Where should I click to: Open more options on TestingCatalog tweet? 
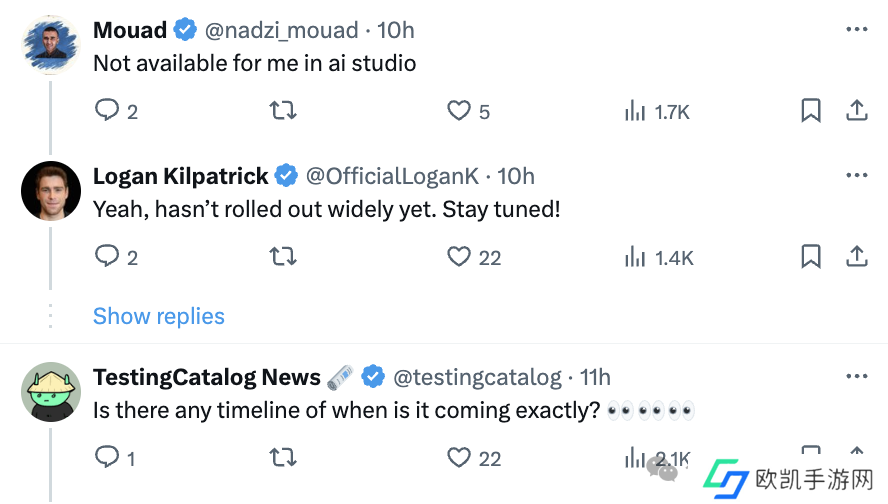857,377
